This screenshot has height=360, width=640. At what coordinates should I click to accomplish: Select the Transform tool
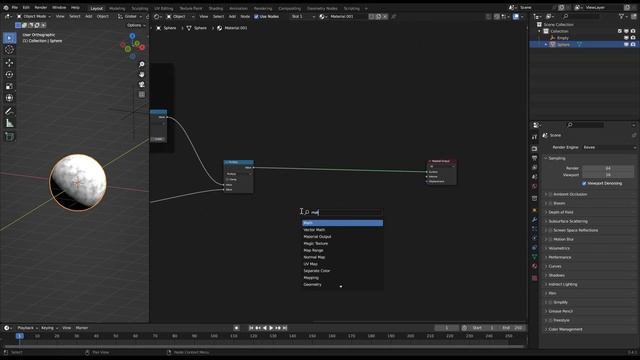[9, 98]
